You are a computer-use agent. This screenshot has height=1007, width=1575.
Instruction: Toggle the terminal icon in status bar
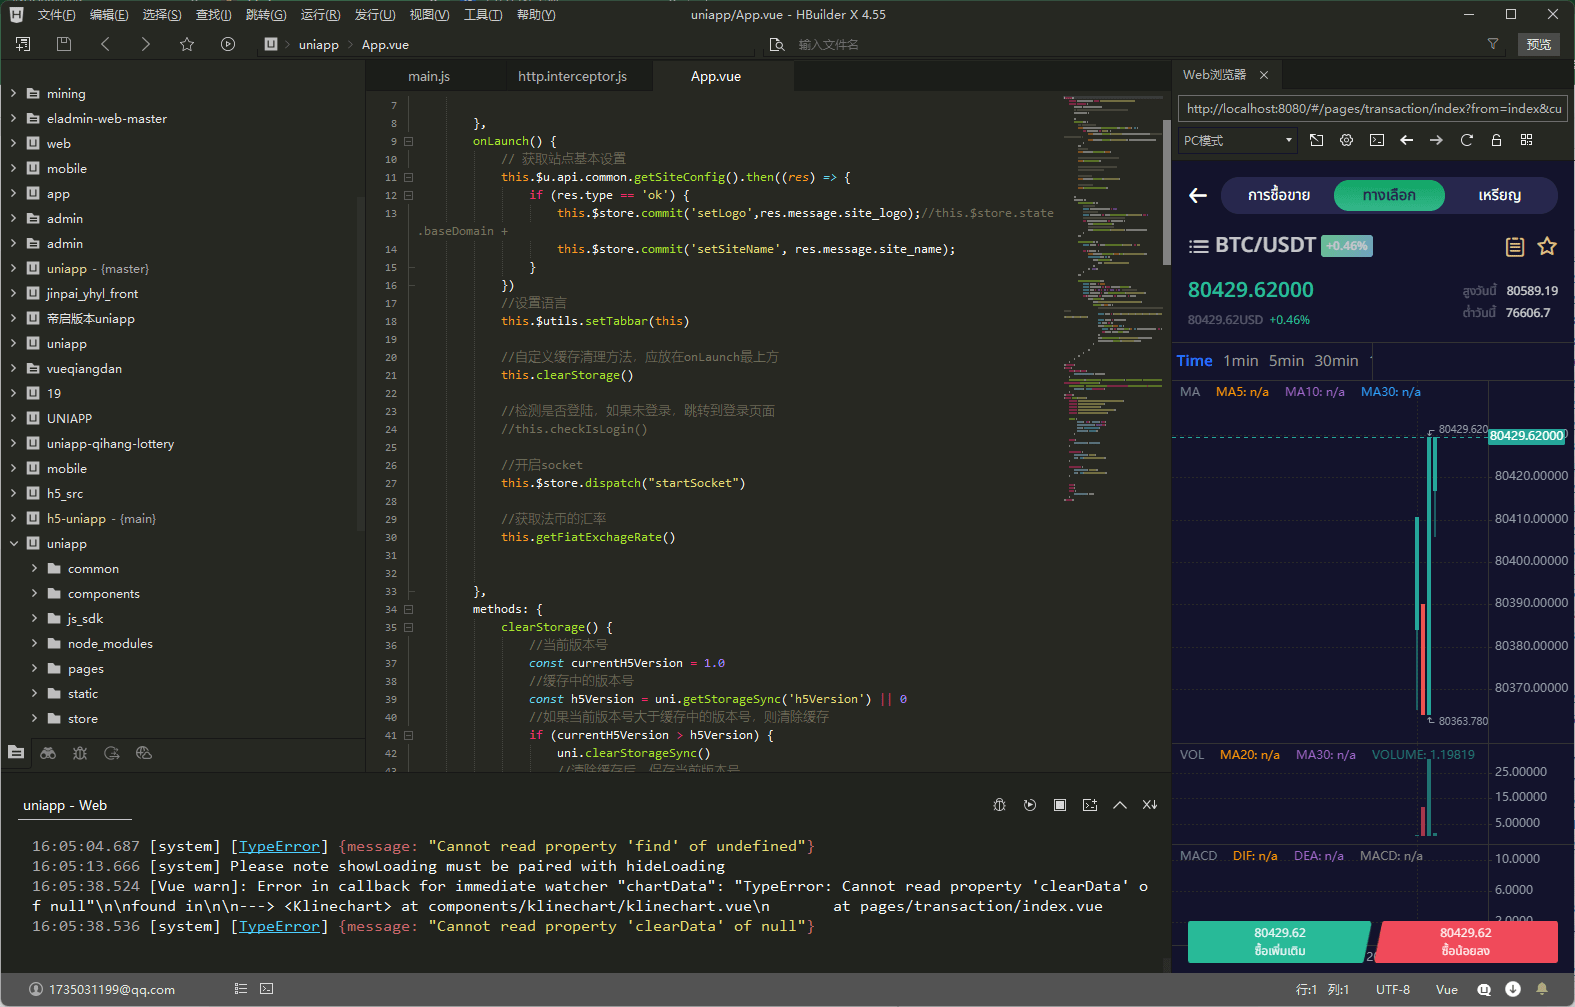click(266, 989)
